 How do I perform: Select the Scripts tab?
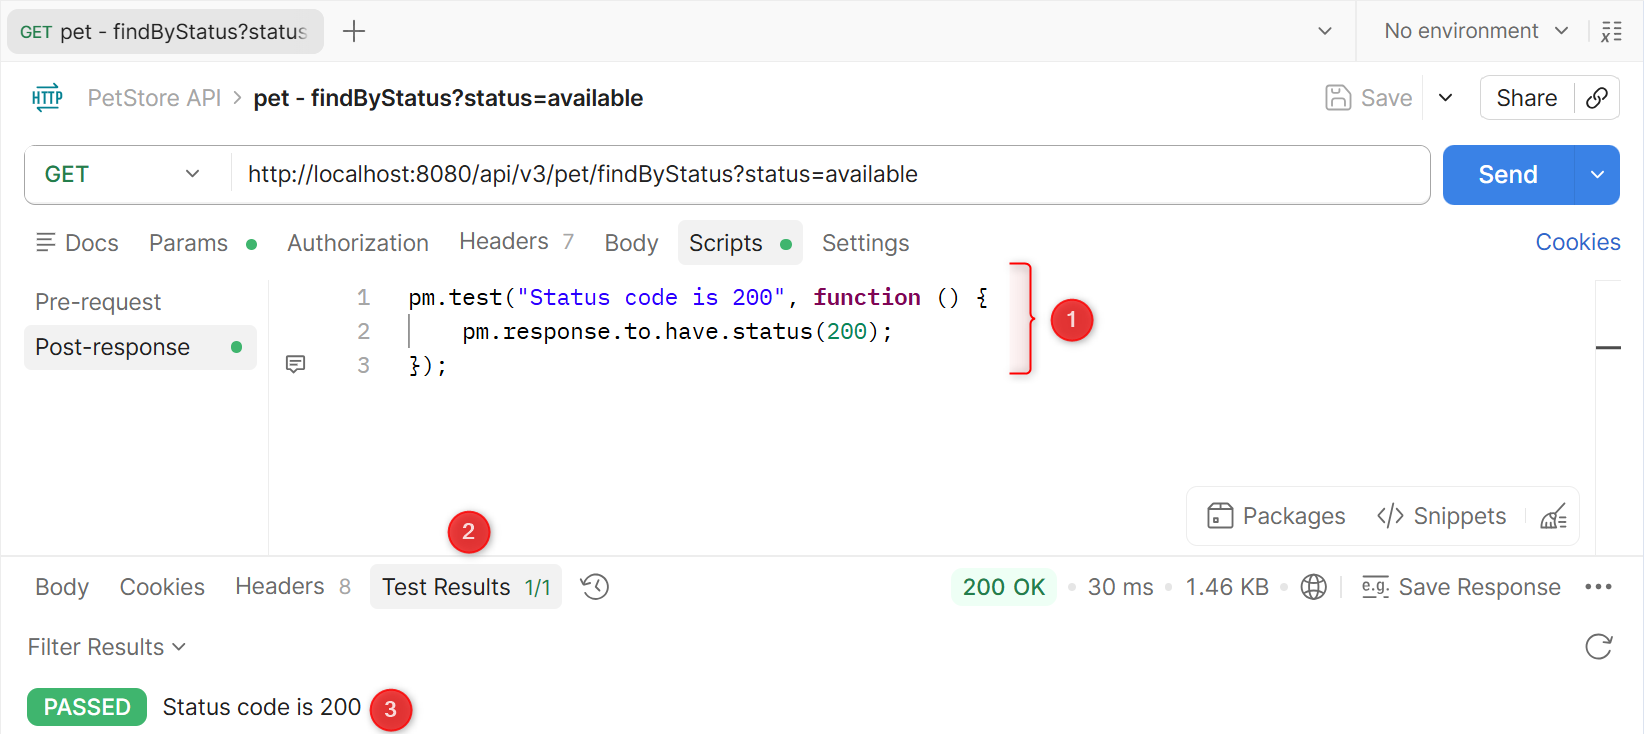(740, 243)
